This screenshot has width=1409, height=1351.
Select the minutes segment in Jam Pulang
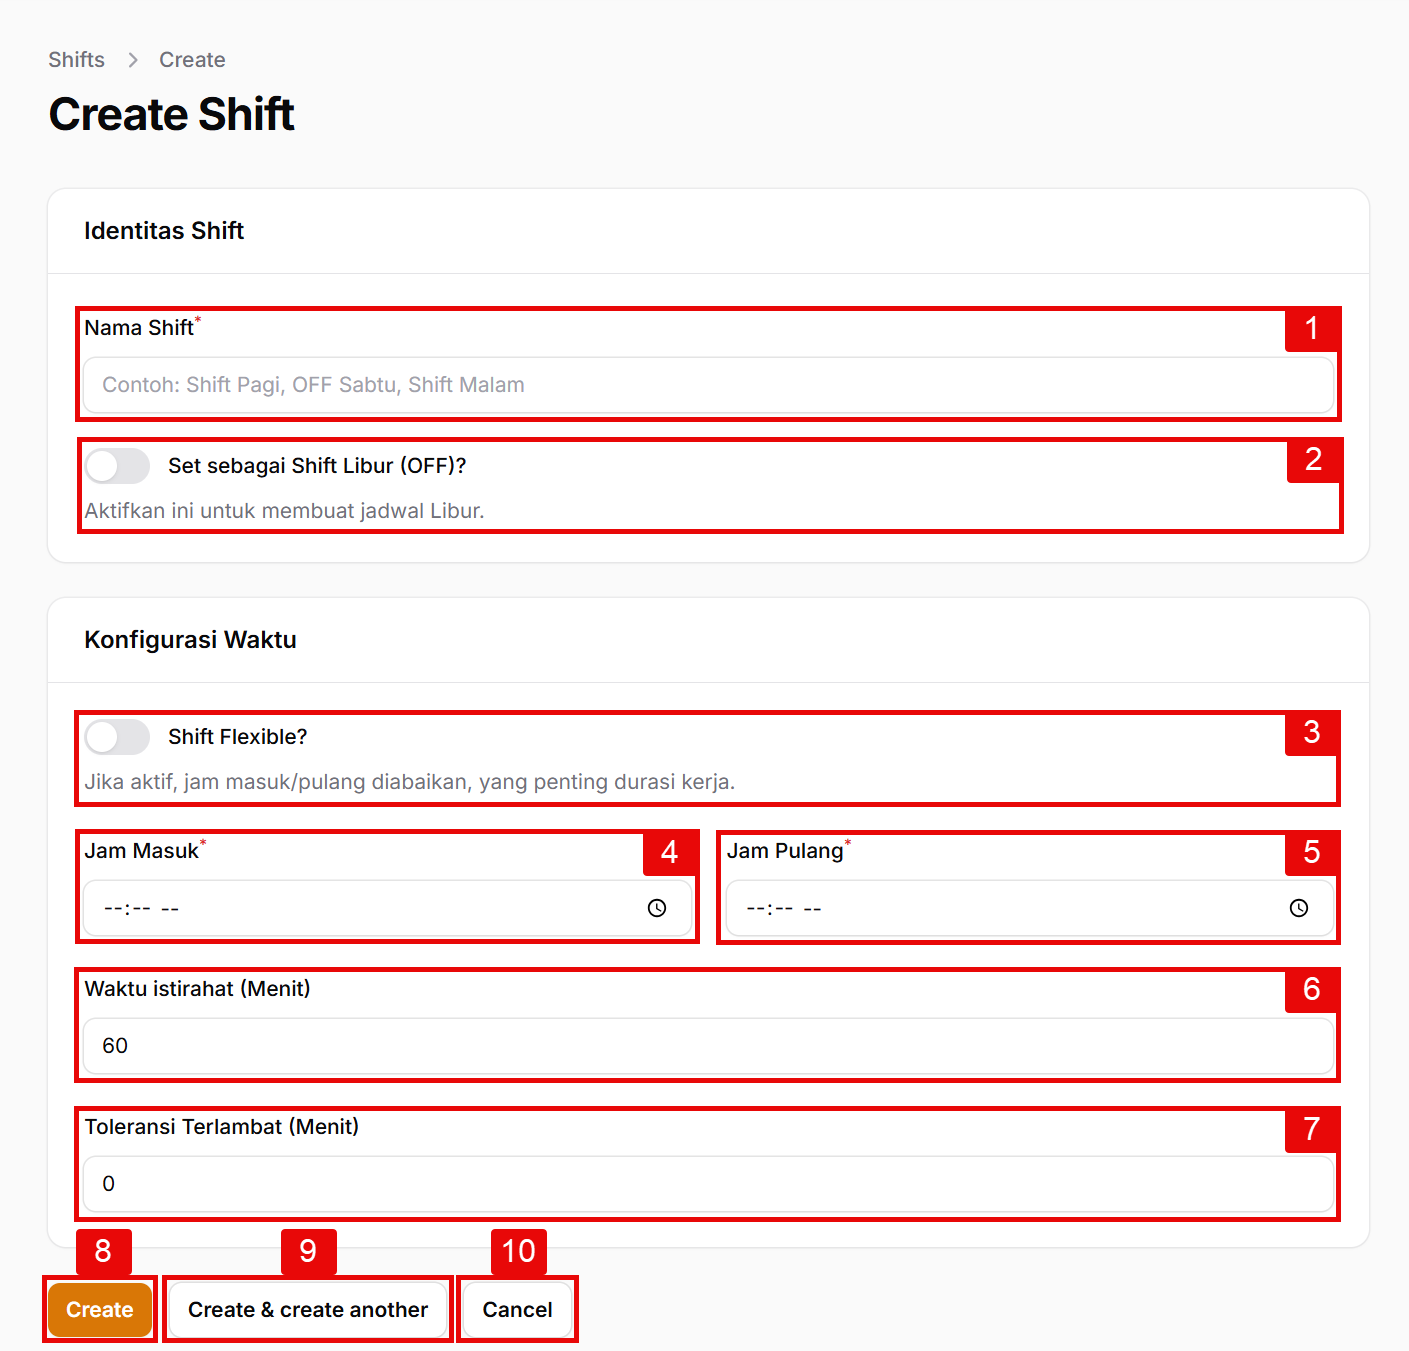click(784, 909)
